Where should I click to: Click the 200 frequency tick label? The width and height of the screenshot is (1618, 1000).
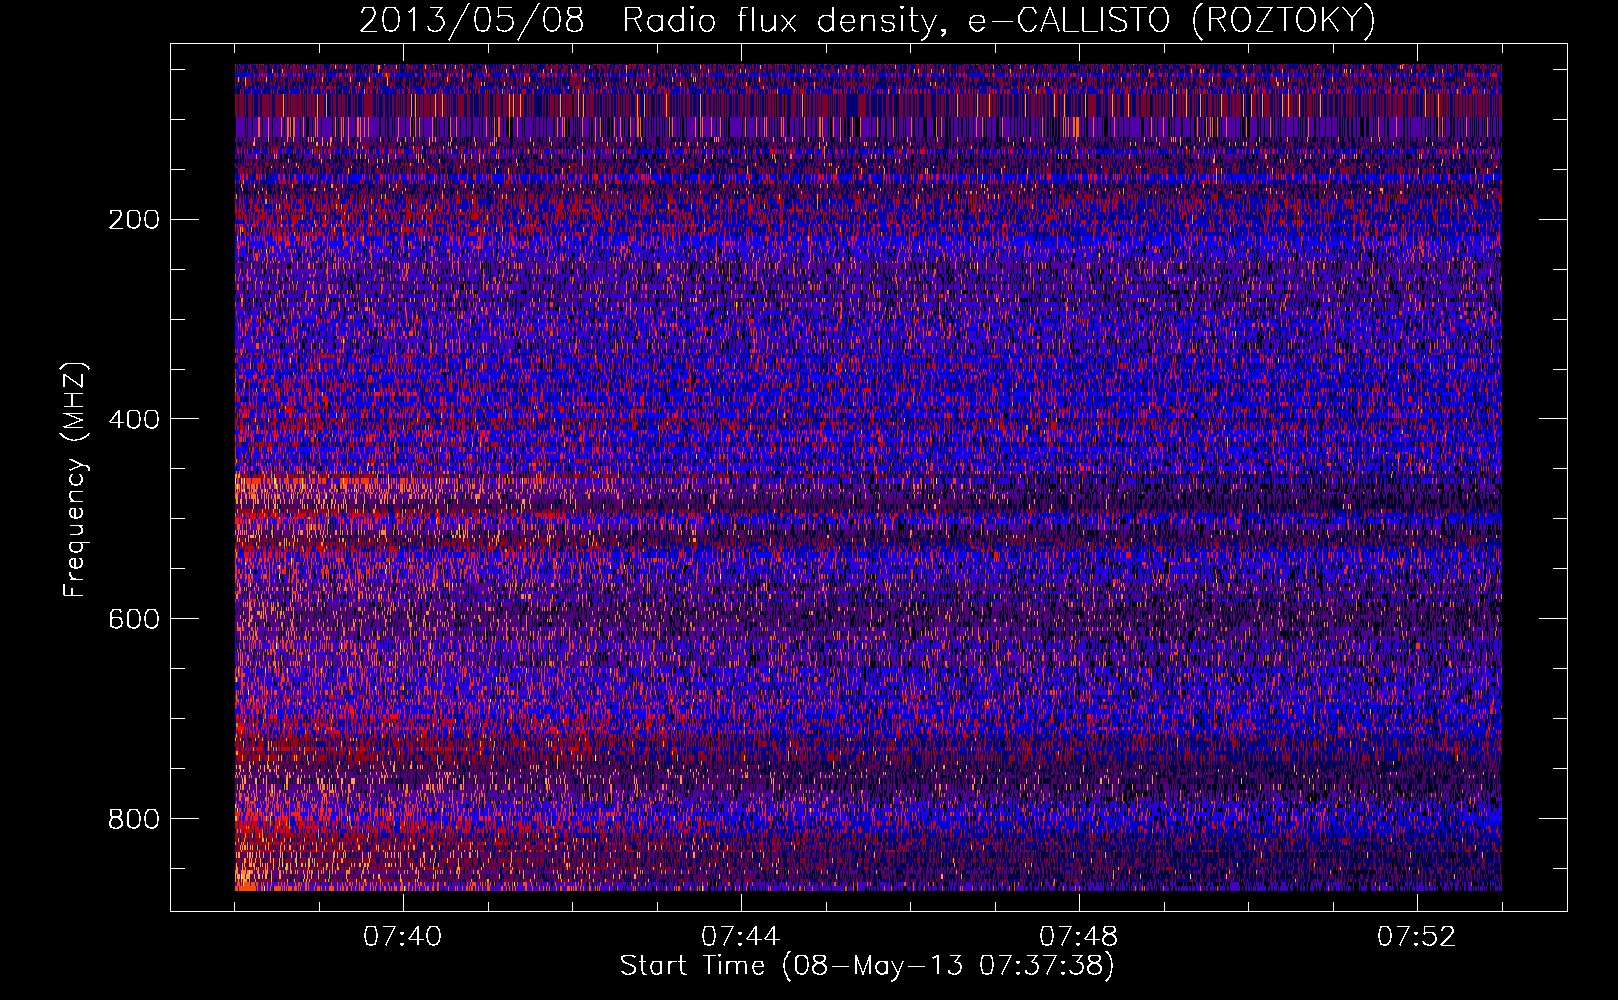pos(133,220)
